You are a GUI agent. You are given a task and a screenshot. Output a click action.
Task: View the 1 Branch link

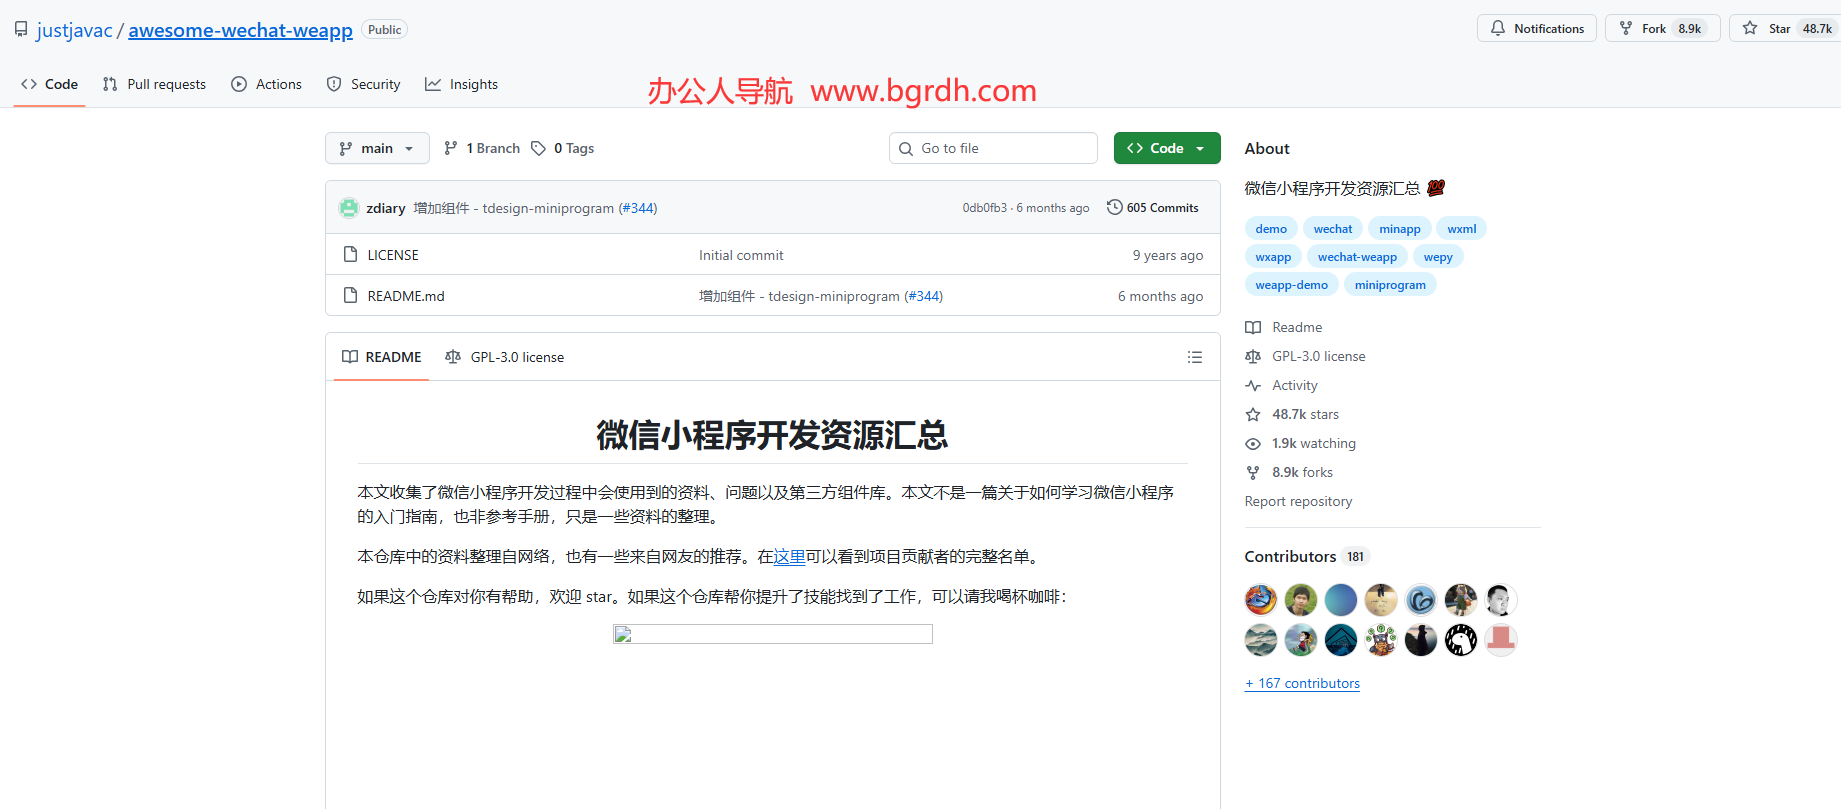pos(482,148)
